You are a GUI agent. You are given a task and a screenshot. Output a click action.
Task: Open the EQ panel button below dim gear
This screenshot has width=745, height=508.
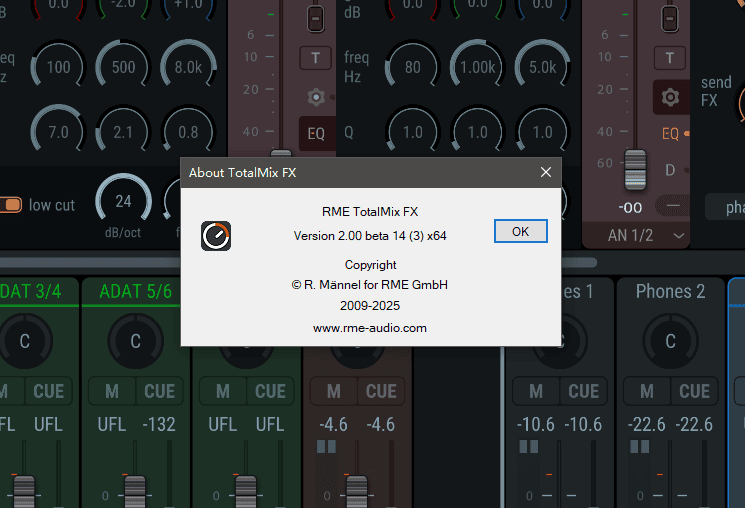click(x=316, y=132)
